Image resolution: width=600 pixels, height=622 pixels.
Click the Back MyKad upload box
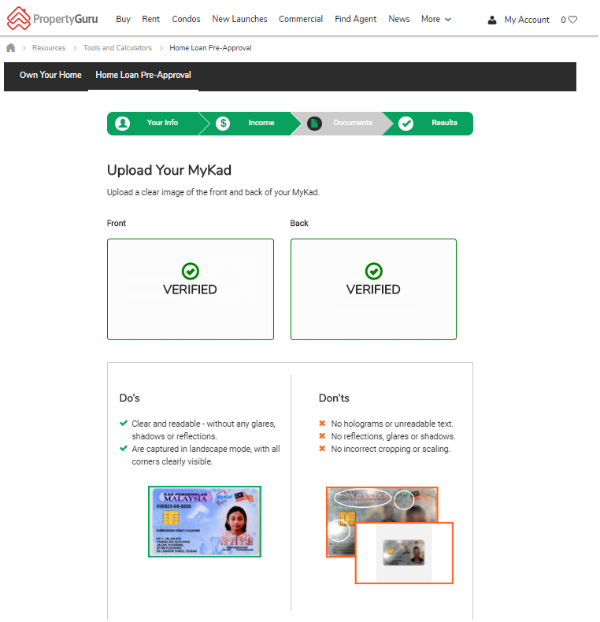[x=374, y=289]
